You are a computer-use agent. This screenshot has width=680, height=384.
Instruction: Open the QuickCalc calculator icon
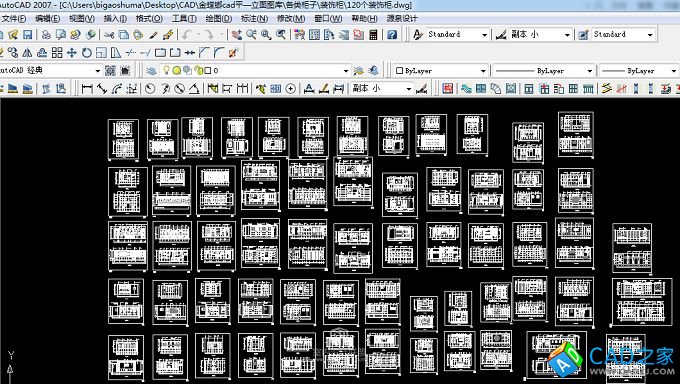[x=373, y=35]
